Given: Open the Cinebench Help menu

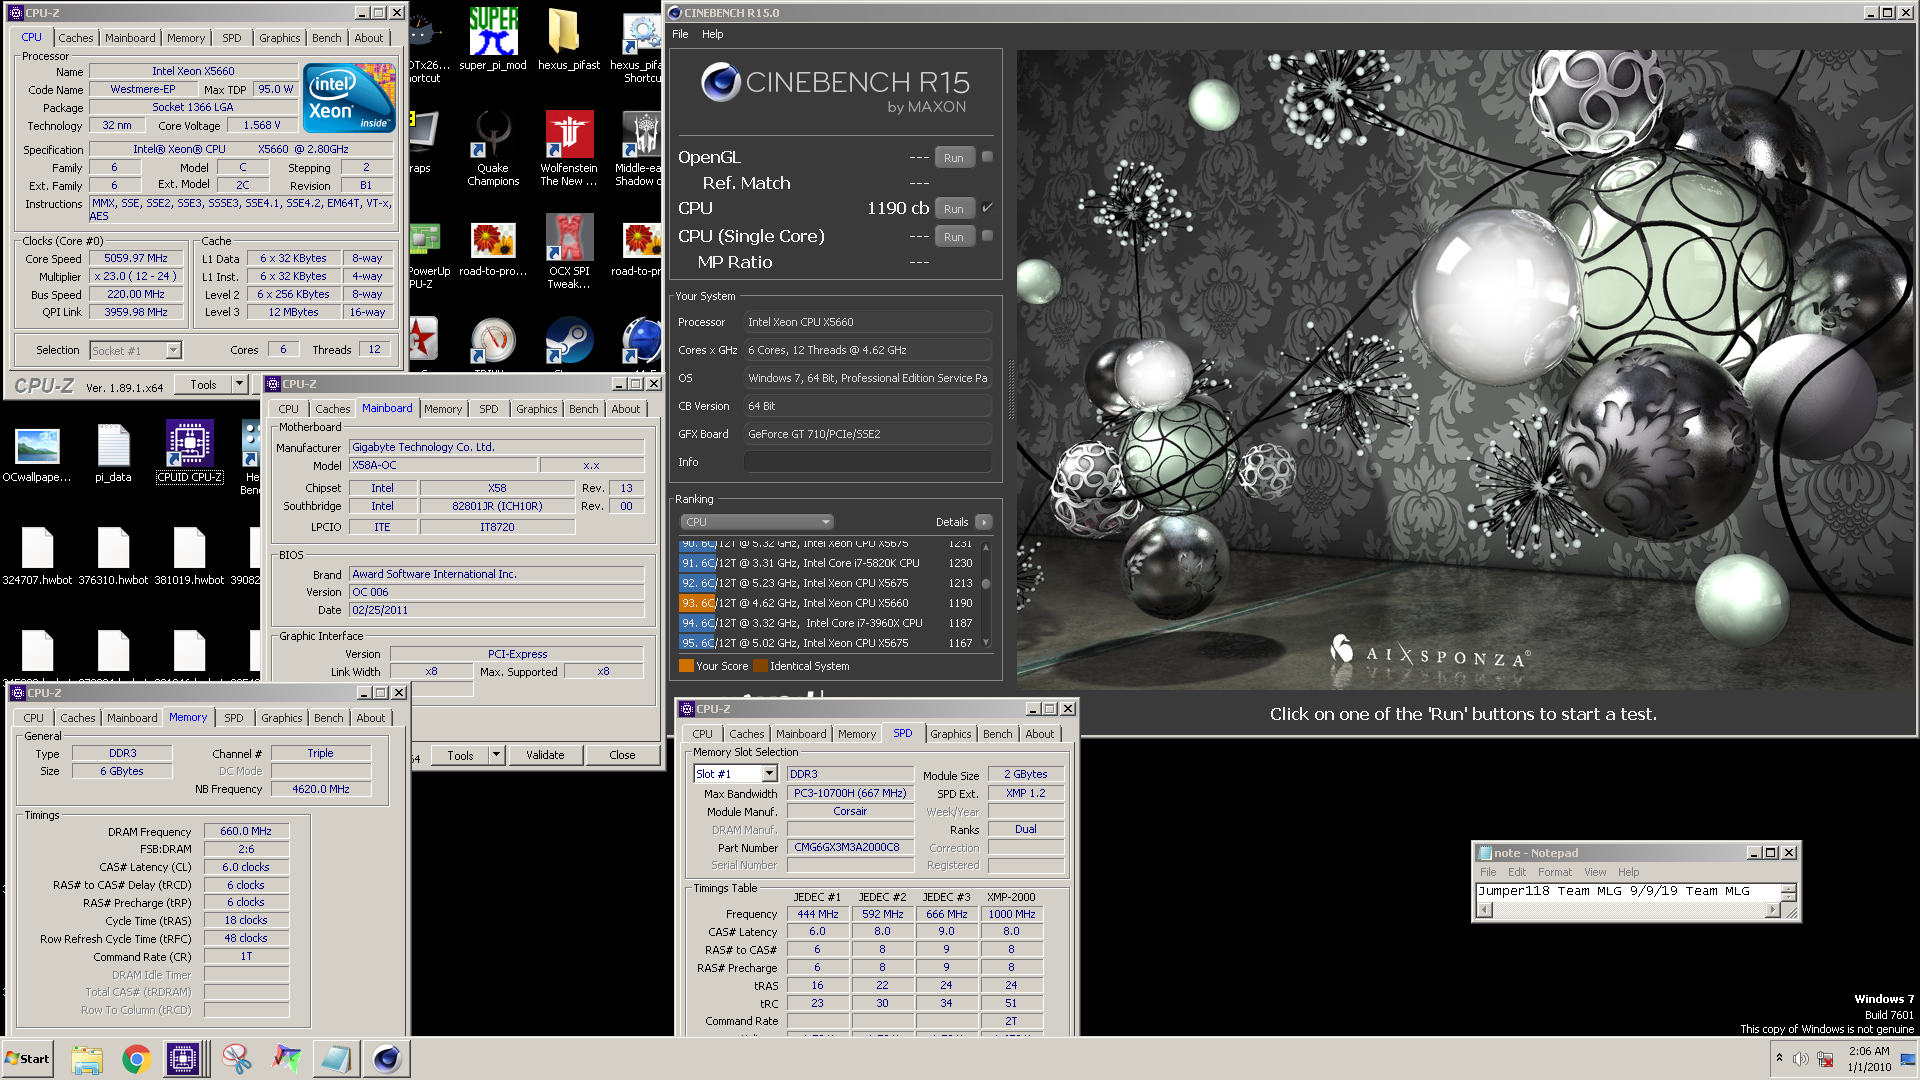Looking at the screenshot, I should (712, 34).
